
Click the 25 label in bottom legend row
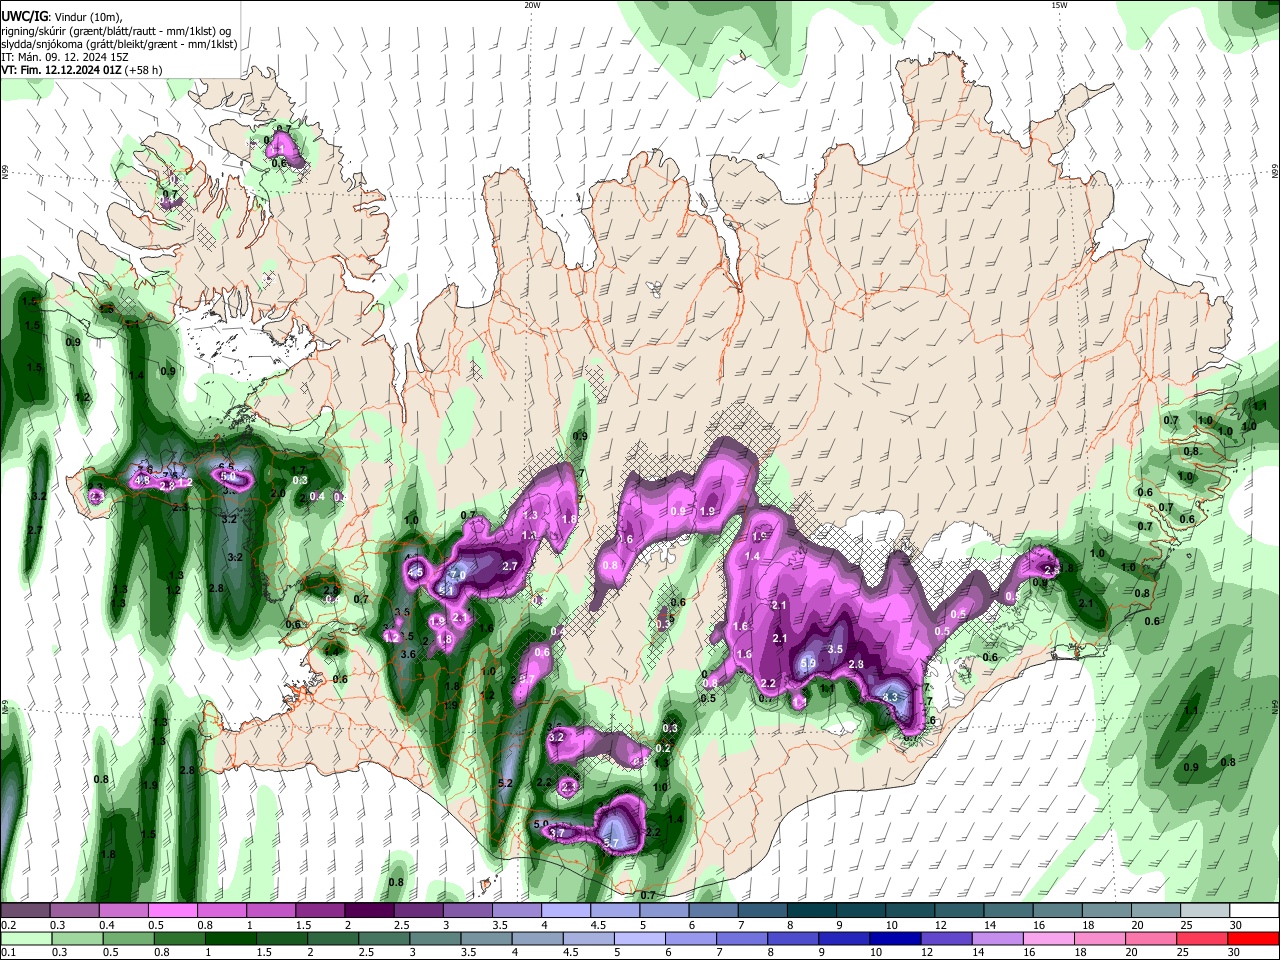(x=1184, y=952)
